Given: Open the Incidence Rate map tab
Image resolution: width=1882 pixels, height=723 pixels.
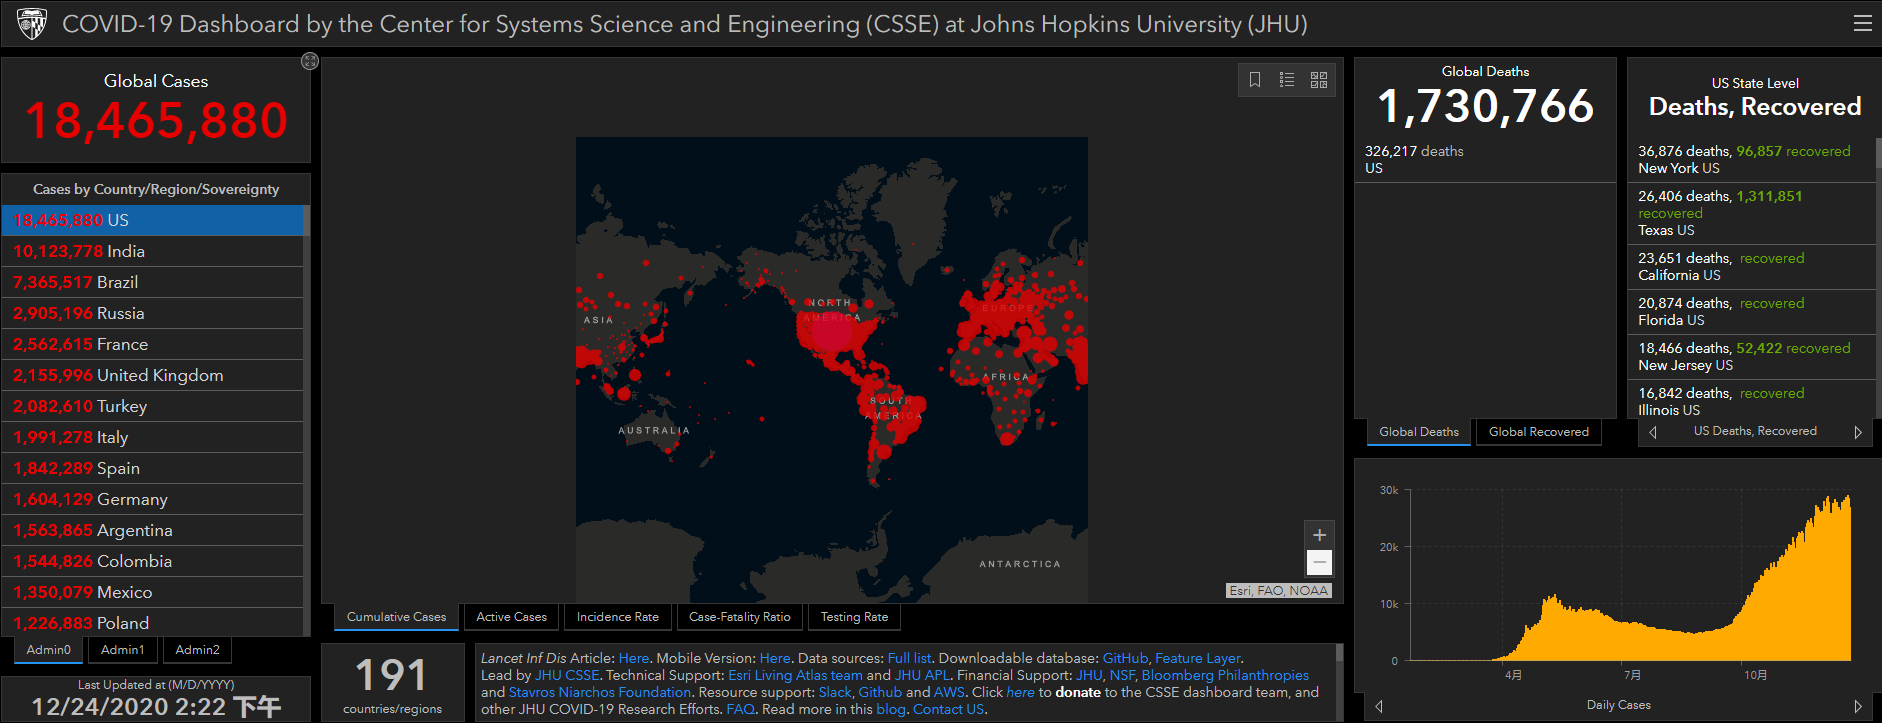Looking at the screenshot, I should point(617,617).
